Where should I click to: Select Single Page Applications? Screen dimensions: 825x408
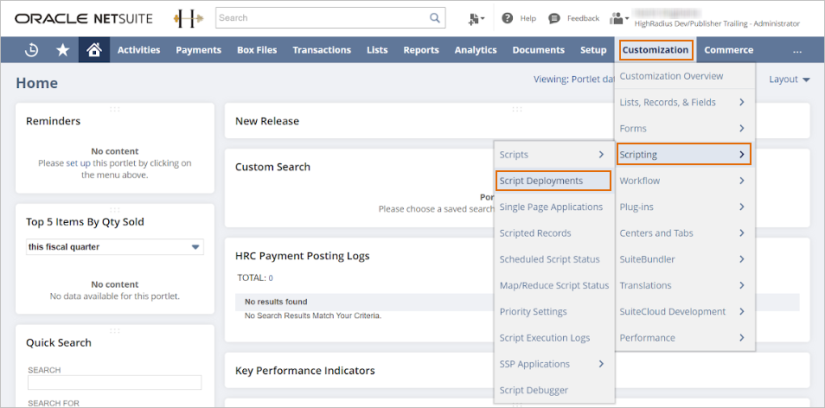pyautogui.click(x=554, y=207)
